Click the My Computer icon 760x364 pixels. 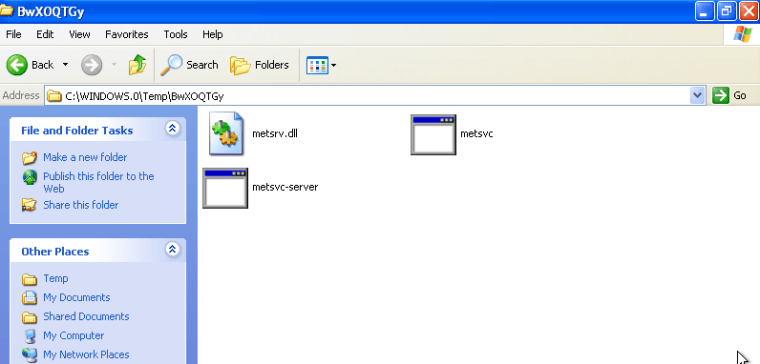[x=30, y=335]
